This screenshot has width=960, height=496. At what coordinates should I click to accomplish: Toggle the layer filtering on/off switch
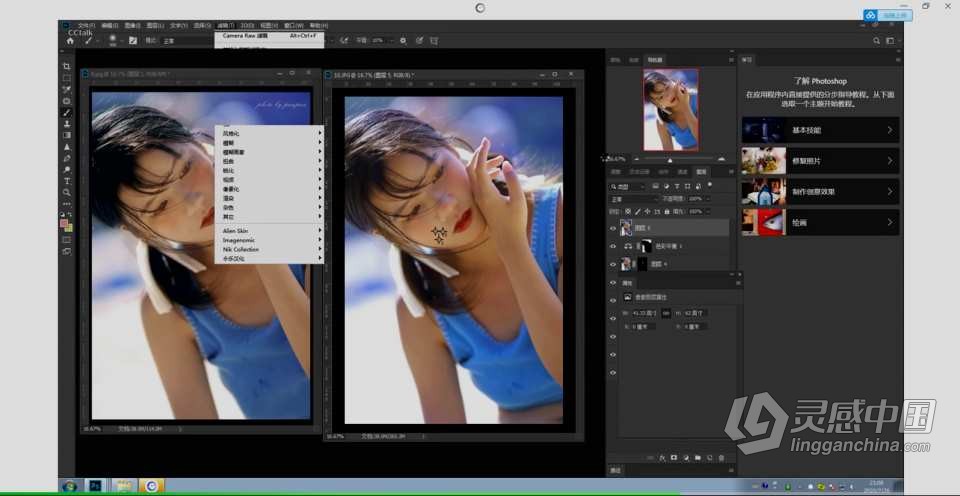click(710, 184)
